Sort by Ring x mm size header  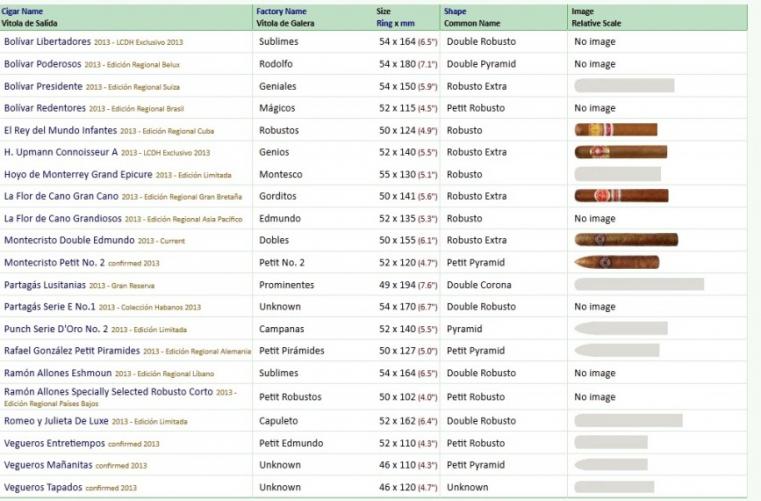pyautogui.click(x=395, y=23)
